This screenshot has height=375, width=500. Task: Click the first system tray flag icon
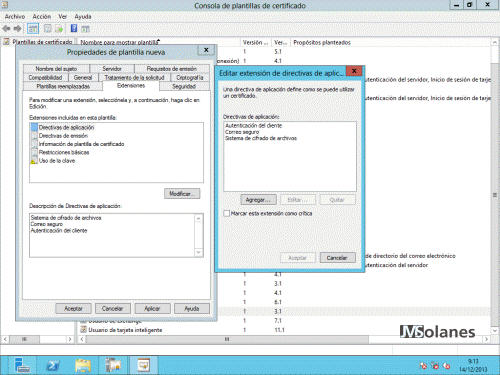[423, 366]
